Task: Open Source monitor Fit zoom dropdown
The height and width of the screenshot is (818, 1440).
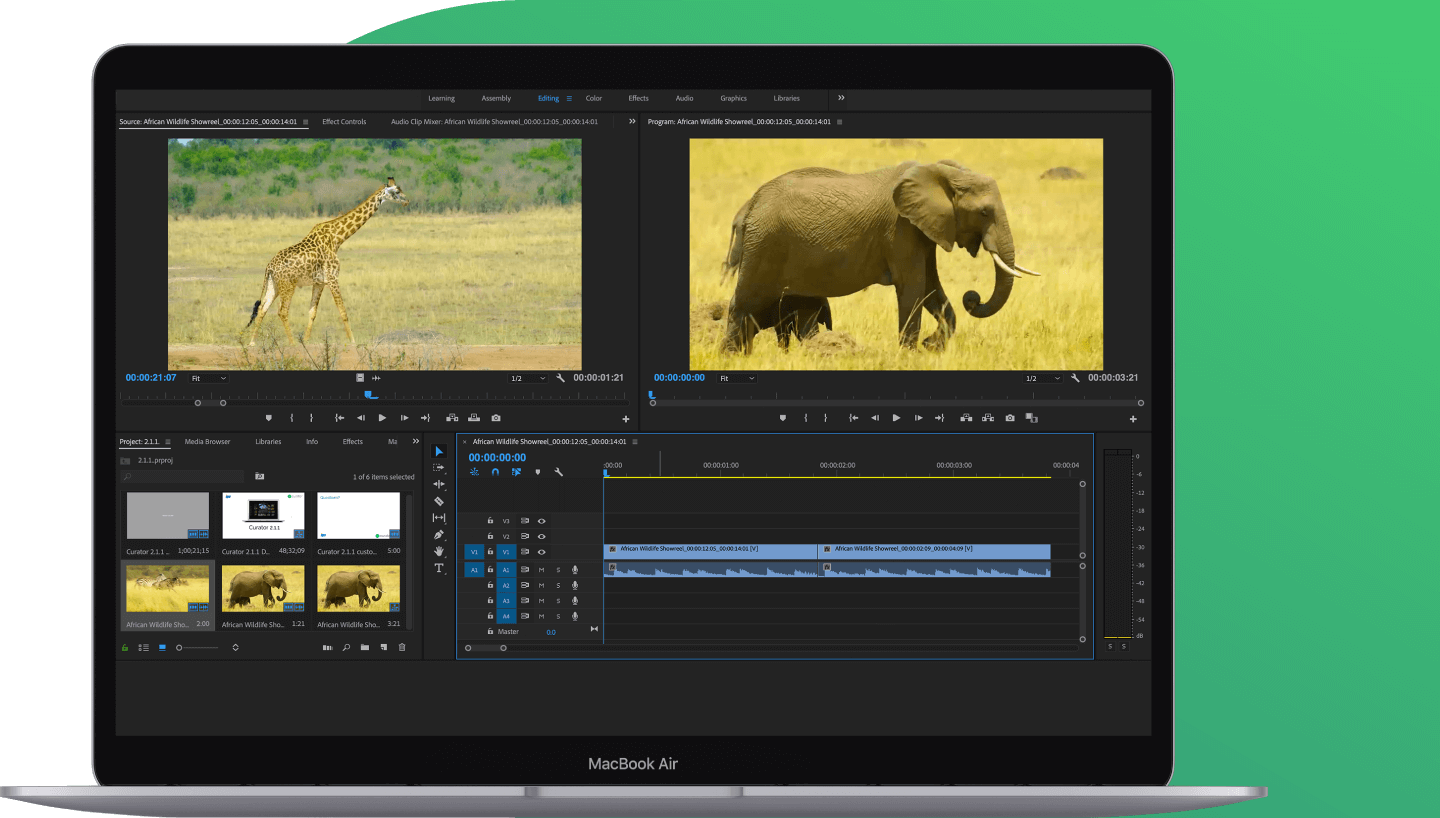Action: (208, 378)
